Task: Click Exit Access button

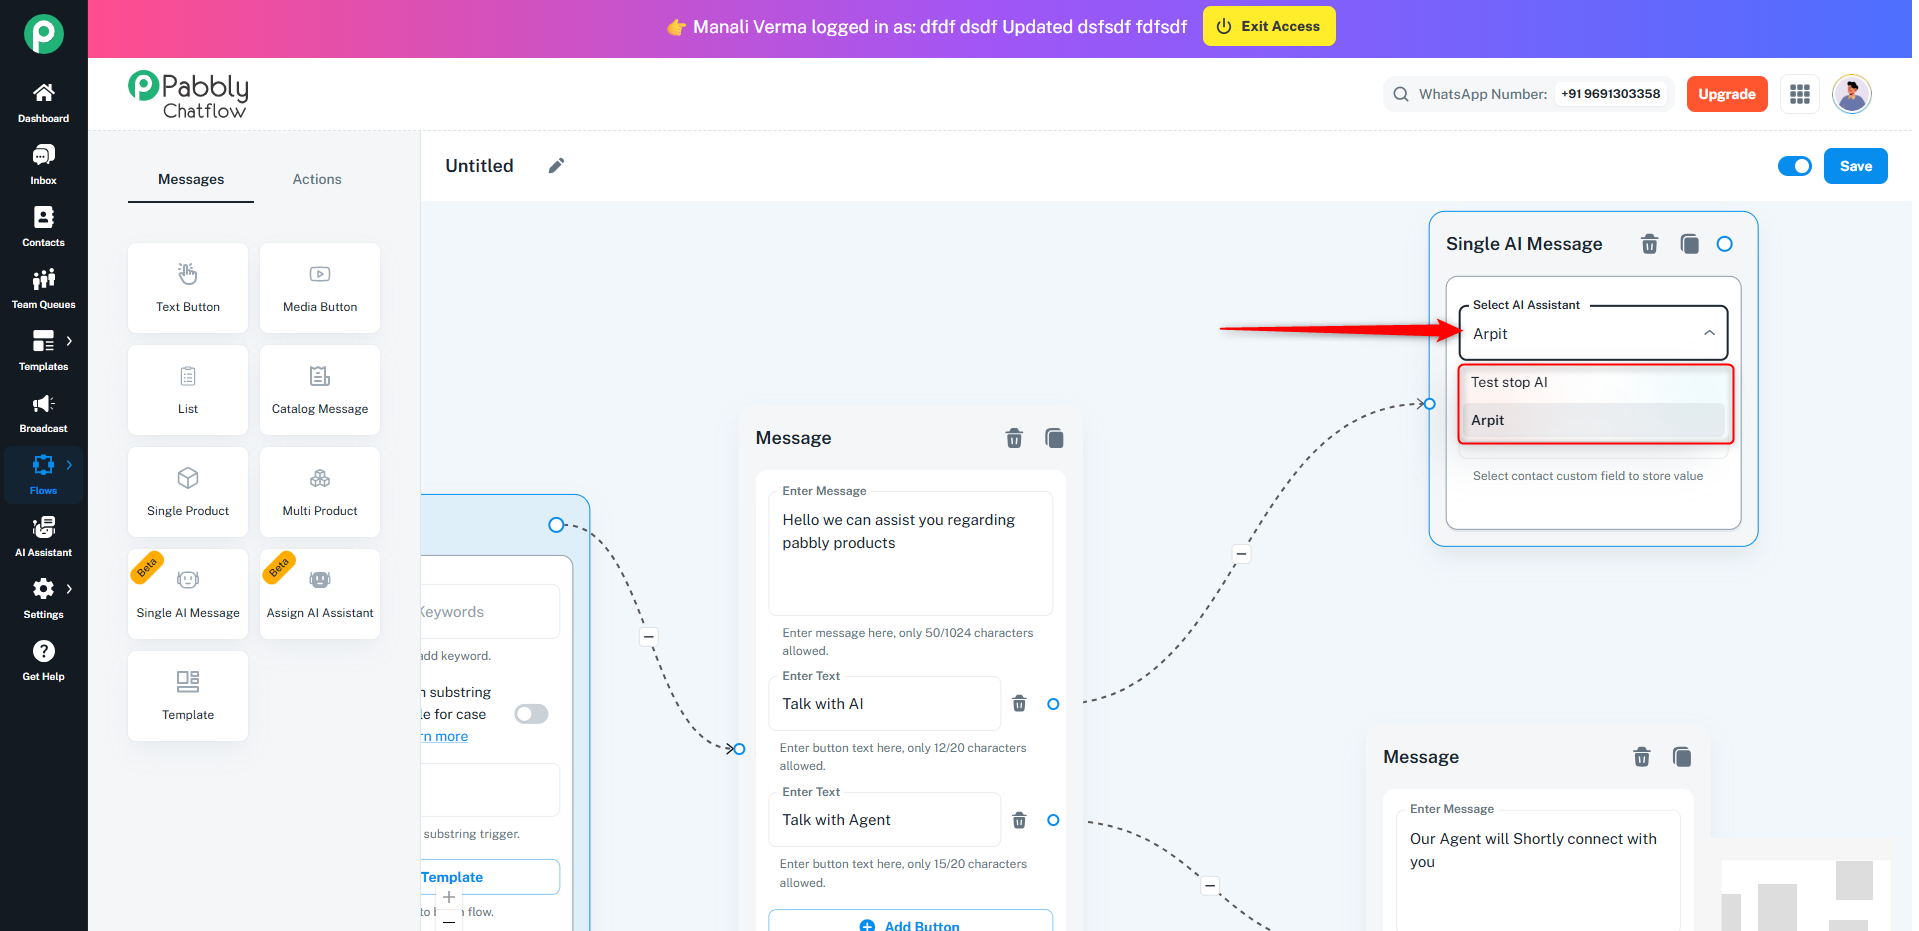Action: (x=1269, y=26)
